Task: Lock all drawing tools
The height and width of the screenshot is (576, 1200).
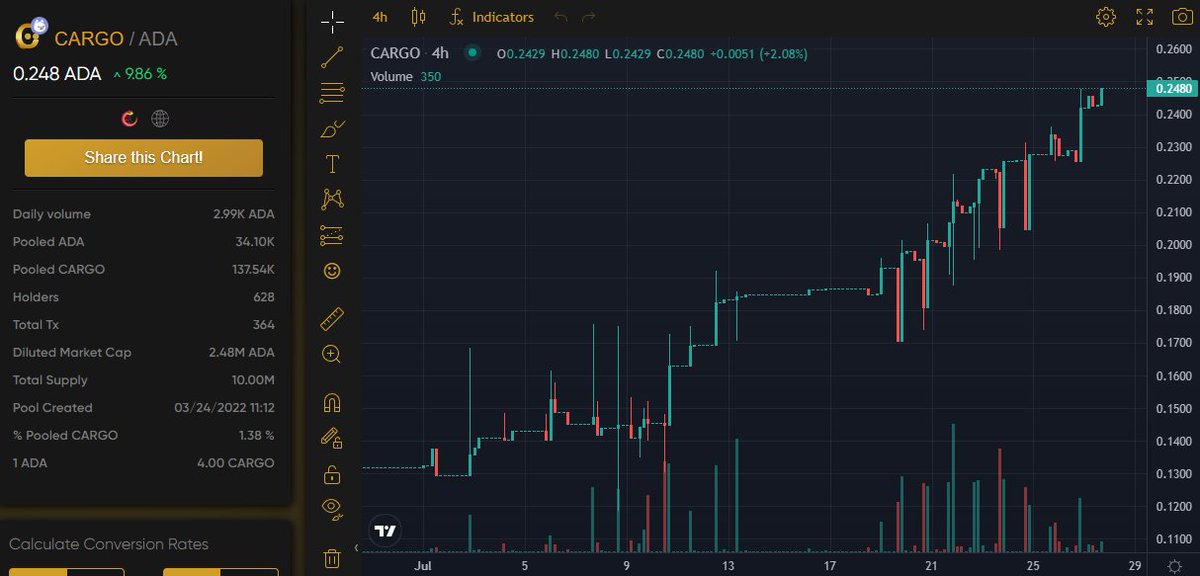Action: coord(332,474)
